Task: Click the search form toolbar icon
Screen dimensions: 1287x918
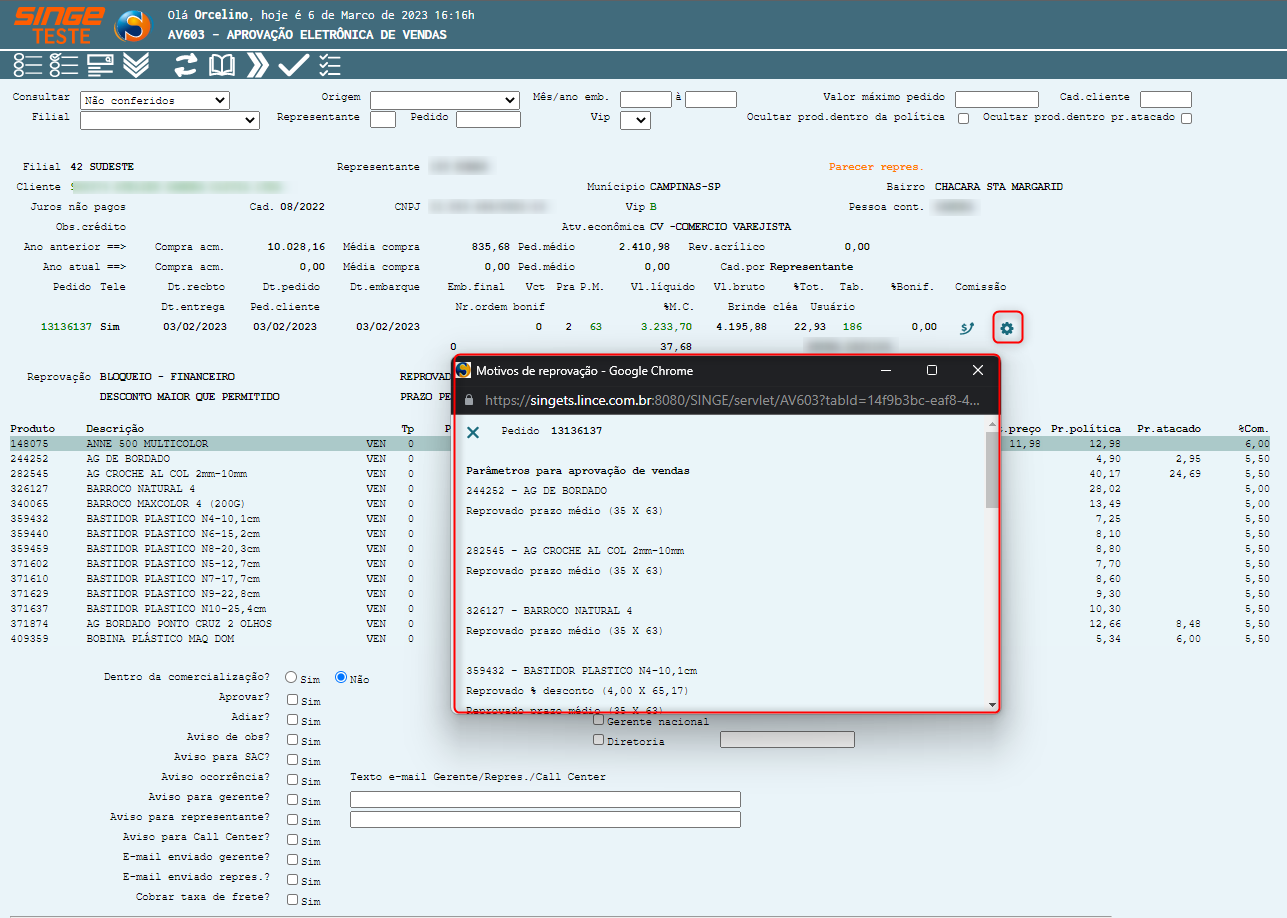Action: pyautogui.click(x=99, y=66)
